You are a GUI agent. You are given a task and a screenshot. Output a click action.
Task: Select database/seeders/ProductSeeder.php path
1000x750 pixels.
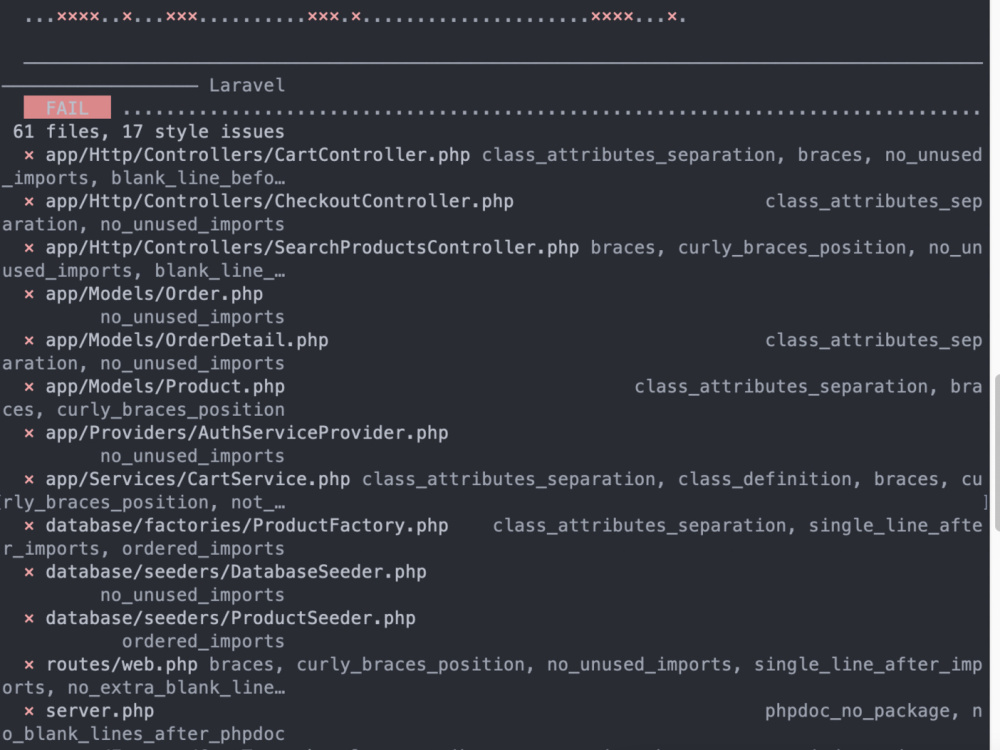[x=230, y=618]
